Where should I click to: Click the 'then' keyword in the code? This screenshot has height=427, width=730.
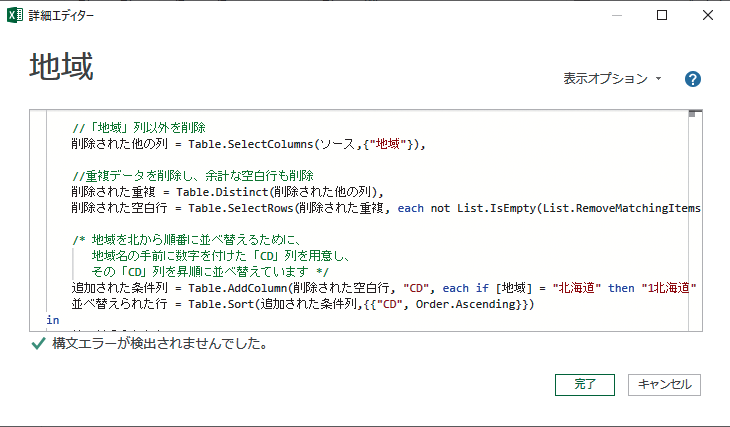pyautogui.click(x=621, y=288)
